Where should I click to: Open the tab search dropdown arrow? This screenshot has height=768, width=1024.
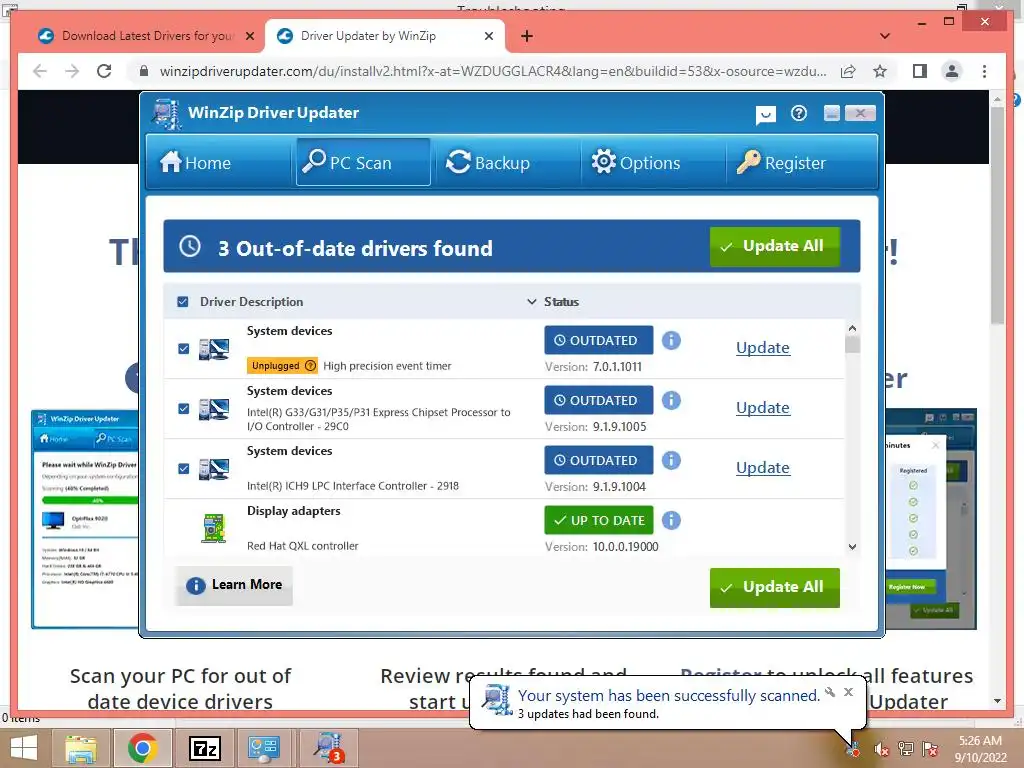[885, 36]
